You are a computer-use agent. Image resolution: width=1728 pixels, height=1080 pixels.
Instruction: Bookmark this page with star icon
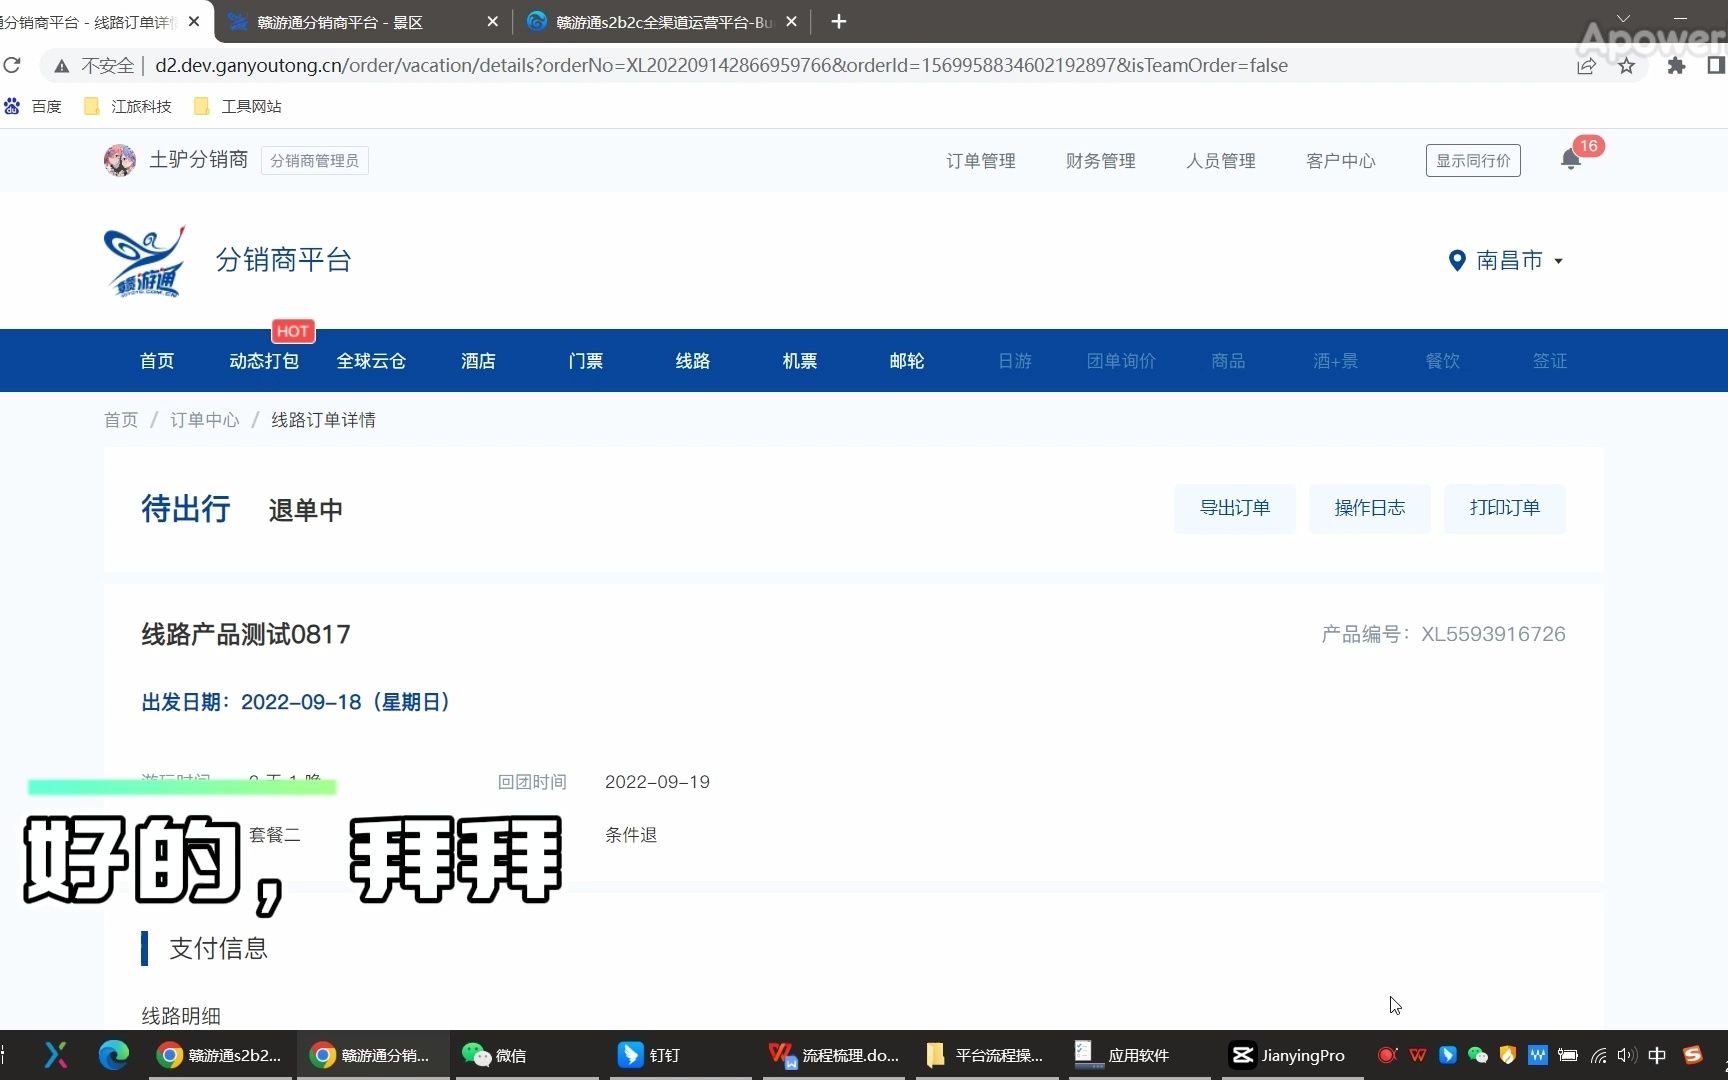point(1627,66)
